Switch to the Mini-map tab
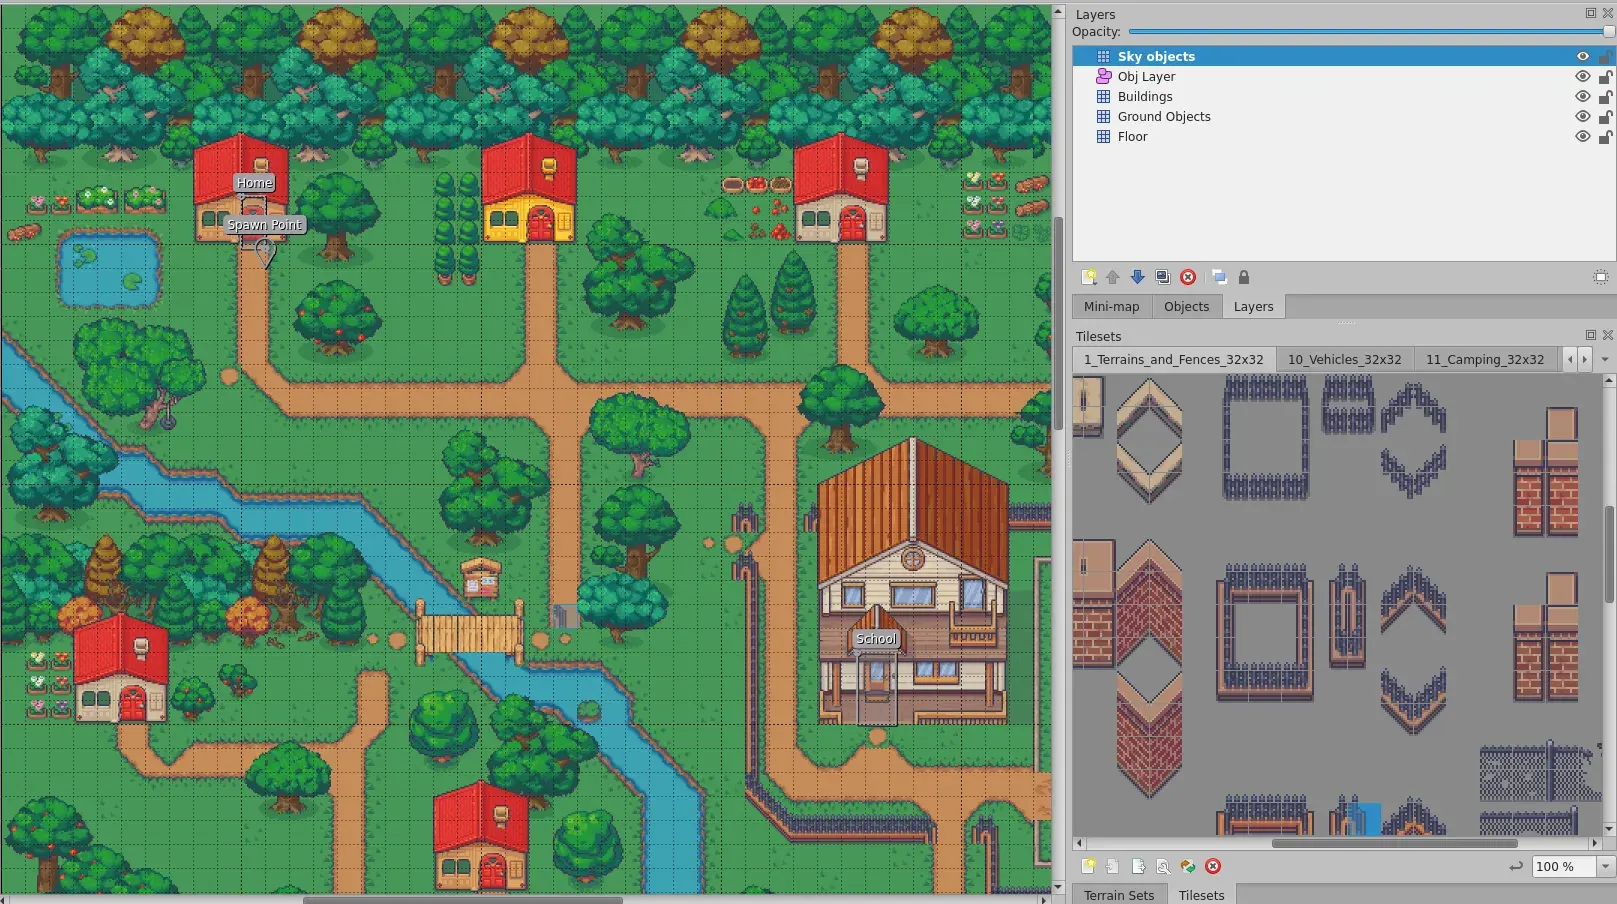 [1111, 307]
